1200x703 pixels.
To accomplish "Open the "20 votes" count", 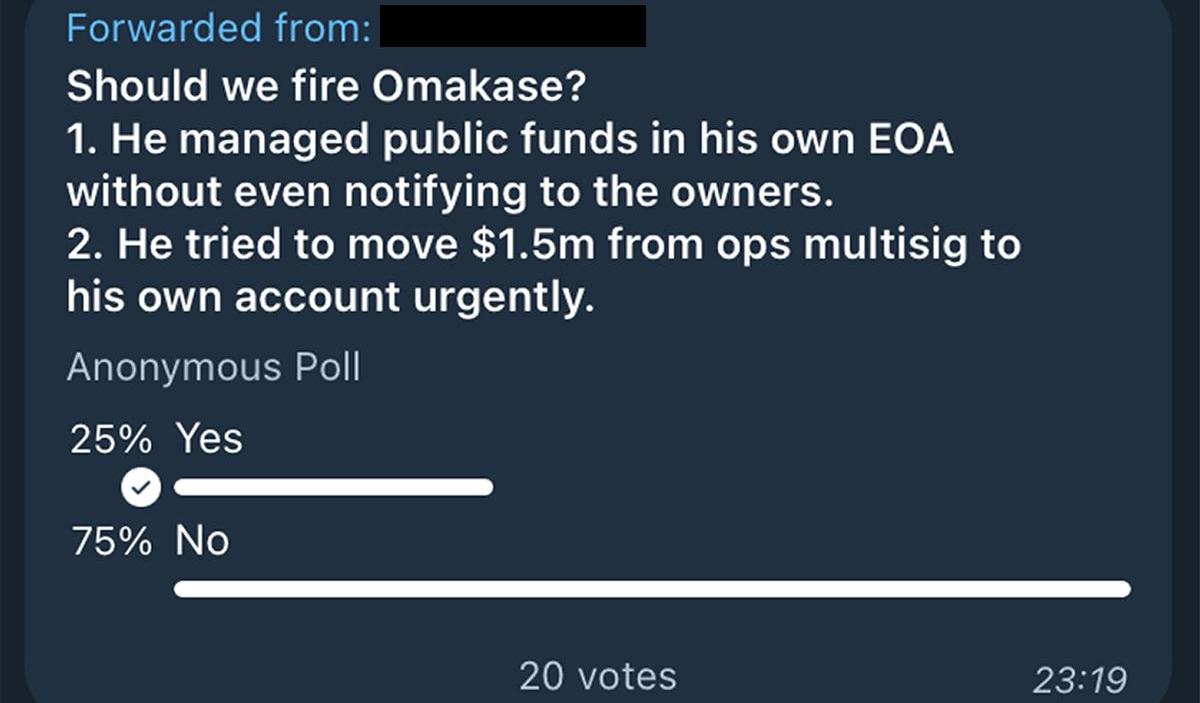I will [x=597, y=677].
